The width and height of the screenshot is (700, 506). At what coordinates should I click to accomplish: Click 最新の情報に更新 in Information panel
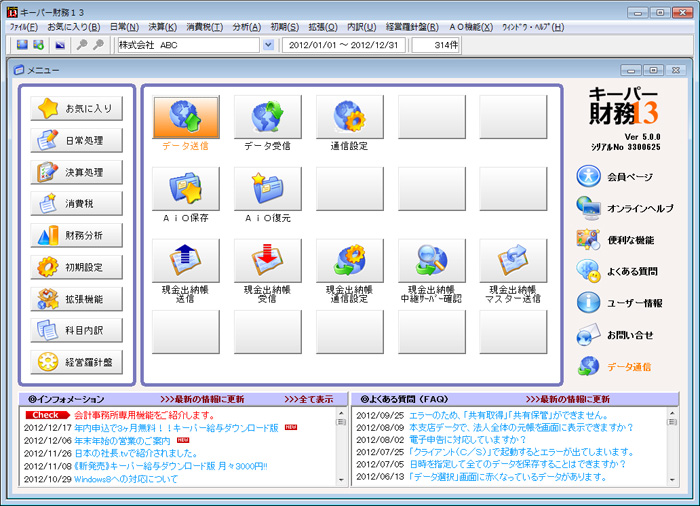pyautogui.click(x=202, y=399)
